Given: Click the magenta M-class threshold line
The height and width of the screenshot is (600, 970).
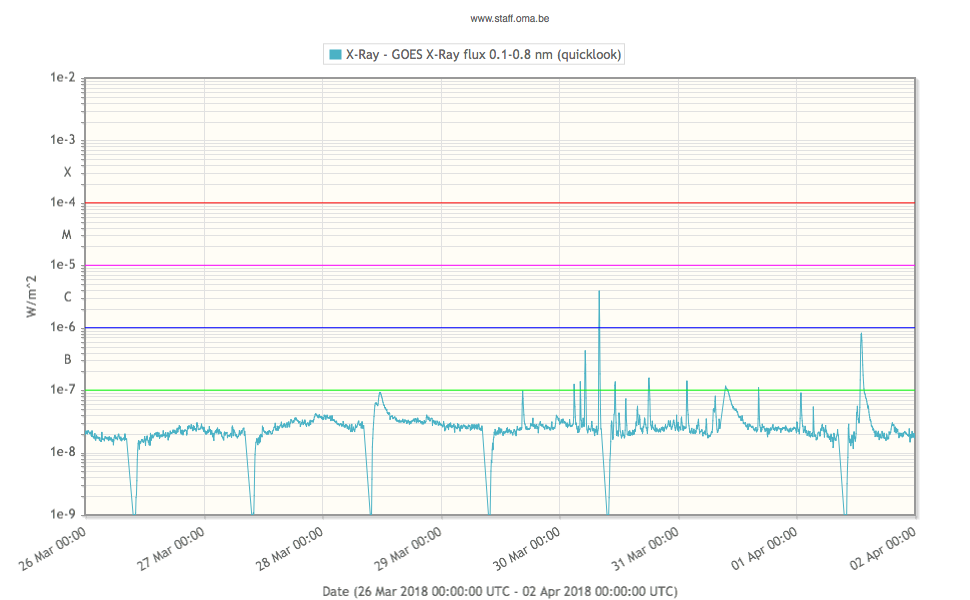Looking at the screenshot, I should click(500, 265).
